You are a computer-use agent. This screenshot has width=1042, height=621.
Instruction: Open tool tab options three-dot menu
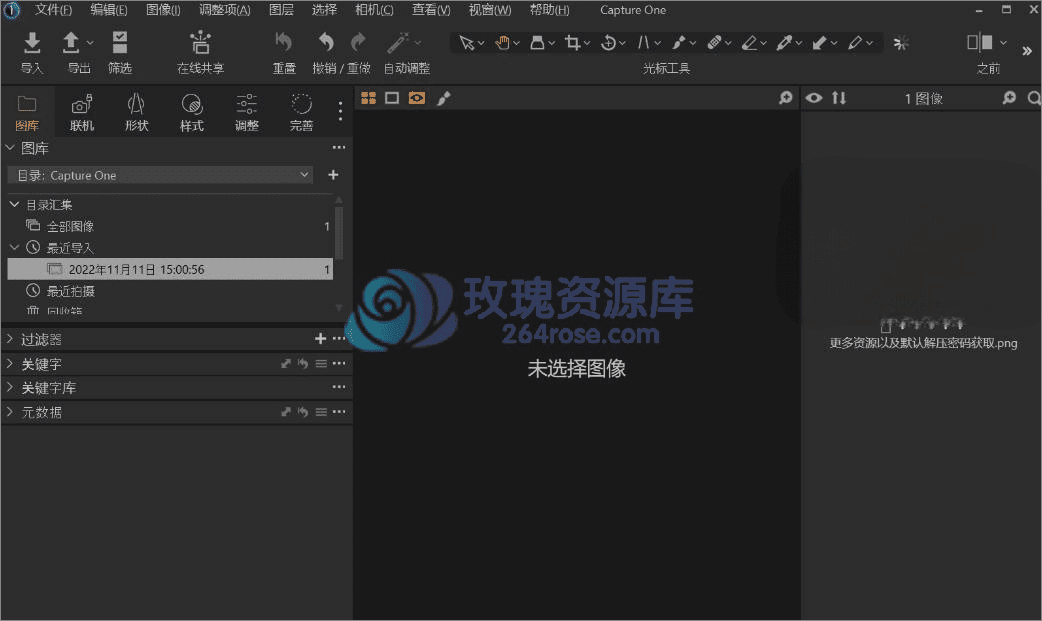coord(340,111)
